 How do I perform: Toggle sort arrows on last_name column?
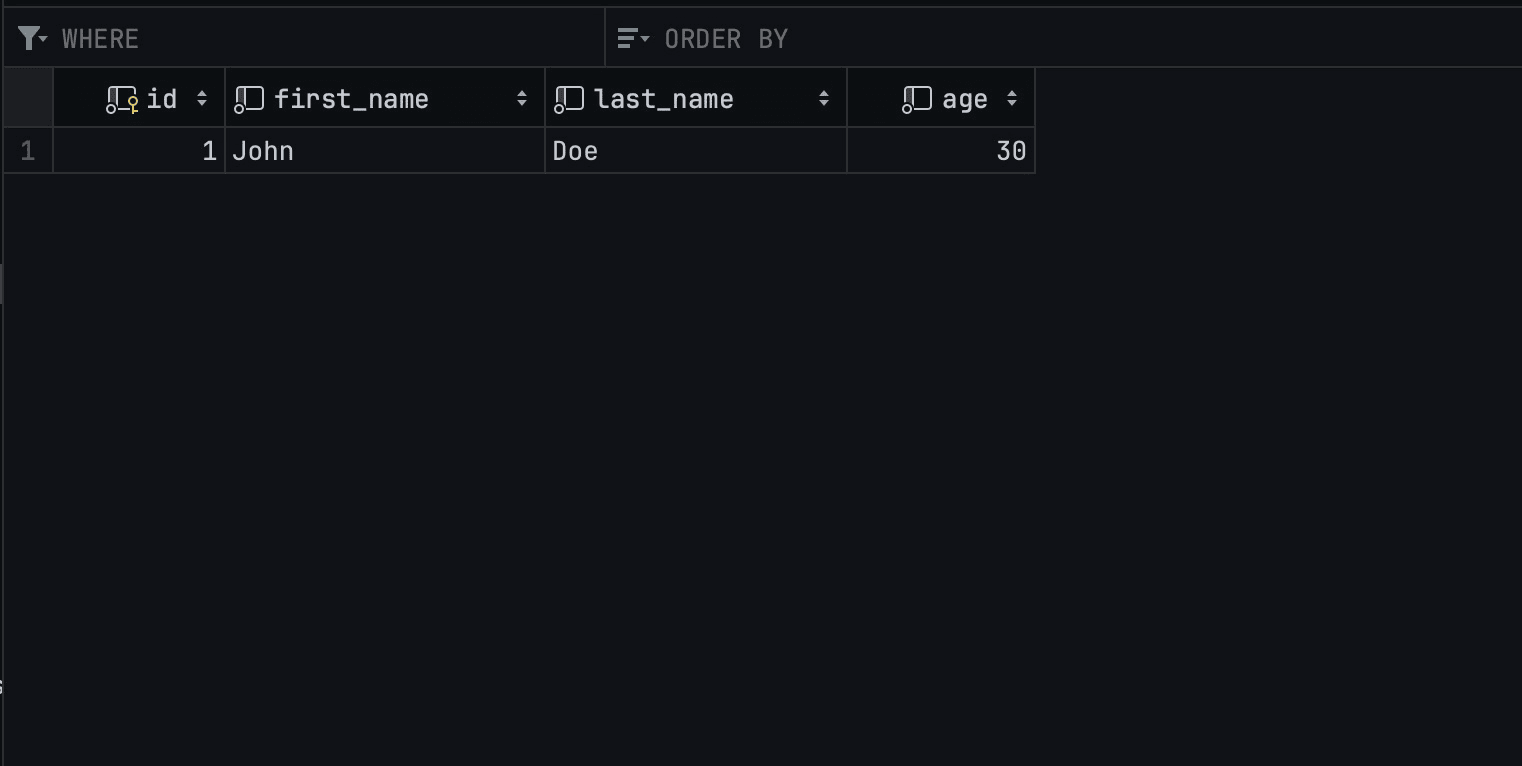(x=824, y=98)
